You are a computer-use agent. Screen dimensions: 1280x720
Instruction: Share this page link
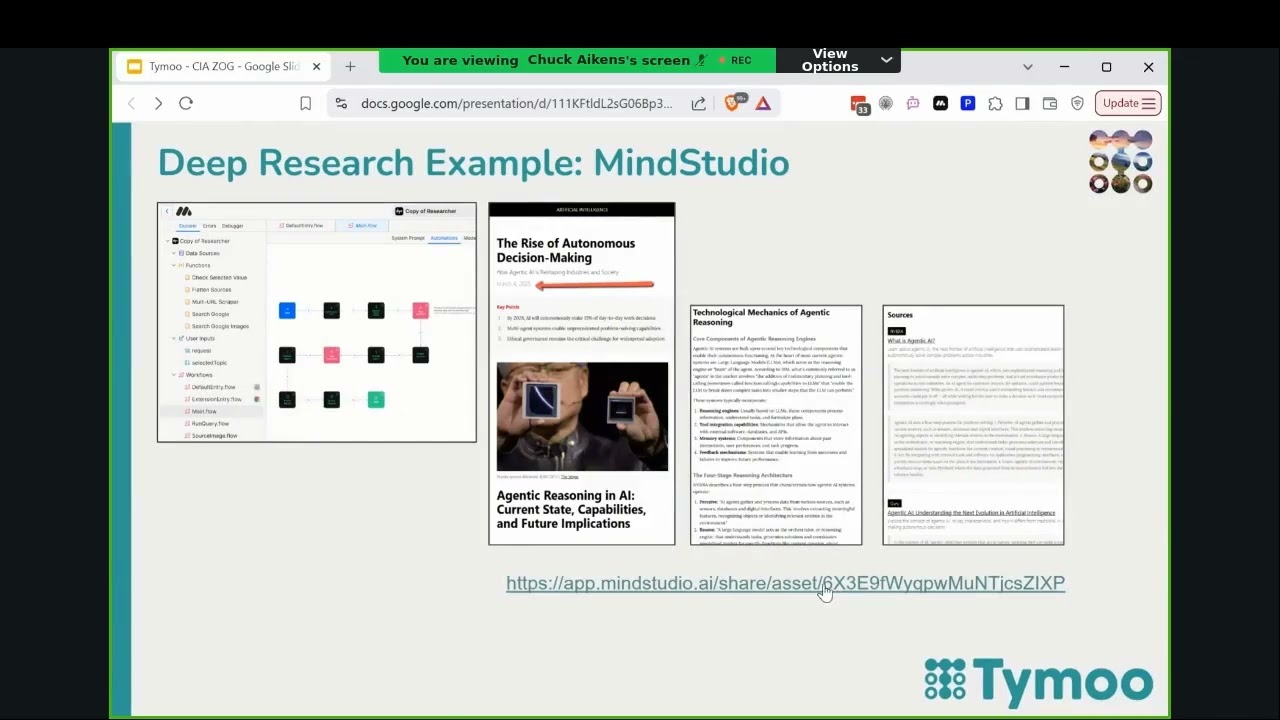tap(699, 103)
